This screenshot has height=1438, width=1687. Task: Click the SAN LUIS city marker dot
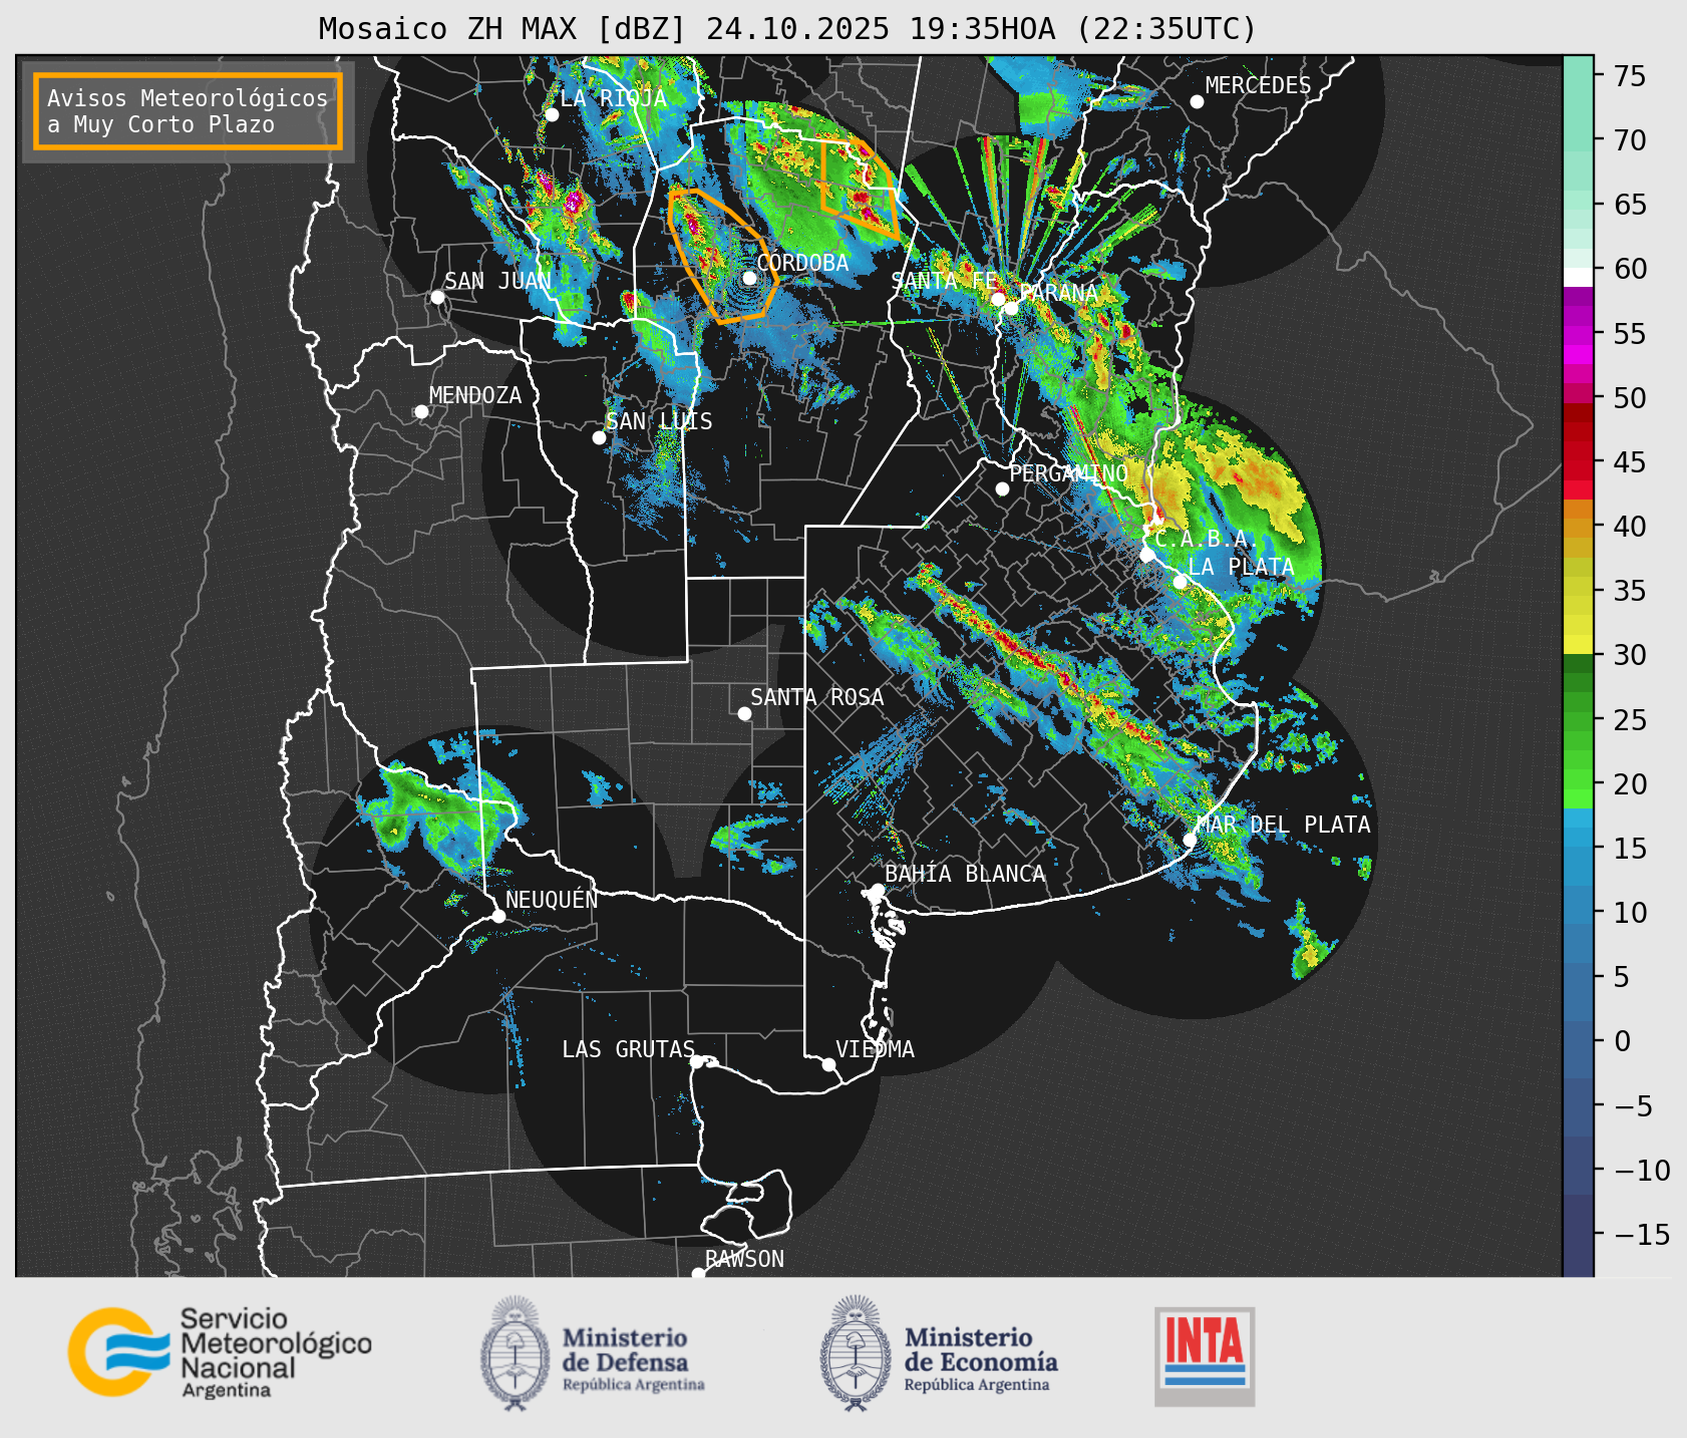(x=599, y=437)
